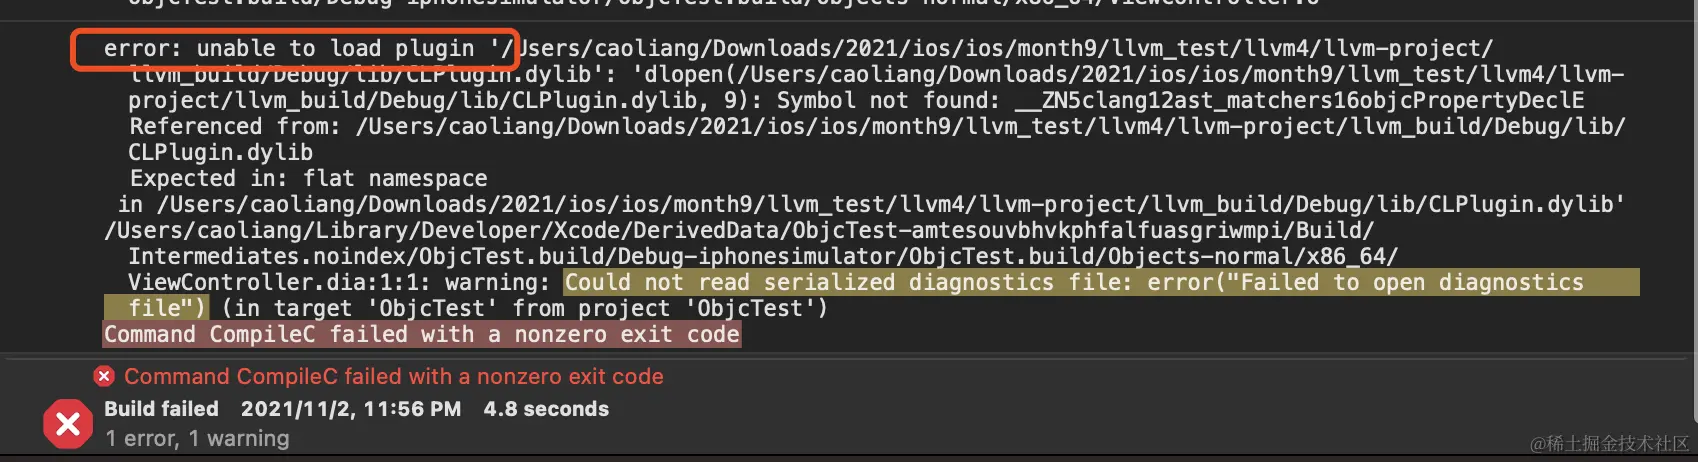Click the 'Intermediates.noindex/ObjcTest.build' path line
Viewport: 1698px width, 462px height.
click(x=763, y=256)
